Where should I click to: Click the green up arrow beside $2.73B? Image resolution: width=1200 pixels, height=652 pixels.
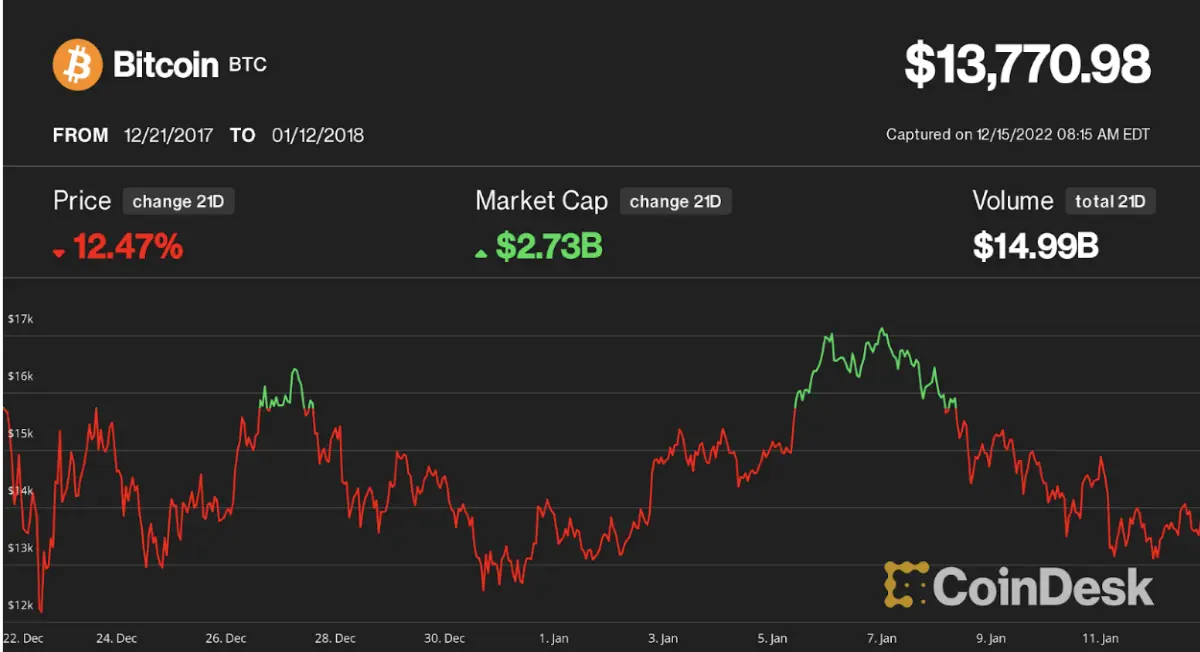(481, 253)
